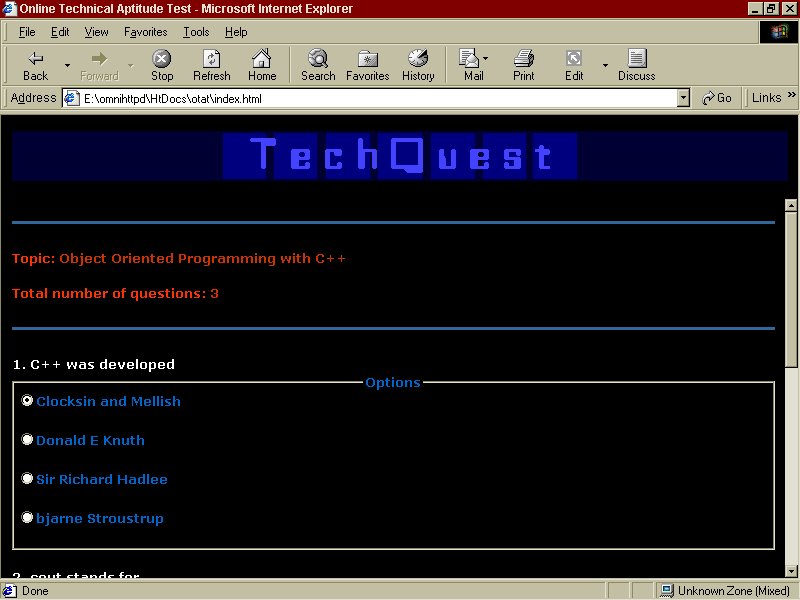Click the page icon in the Address bar
800x600 pixels.
tap(71, 98)
